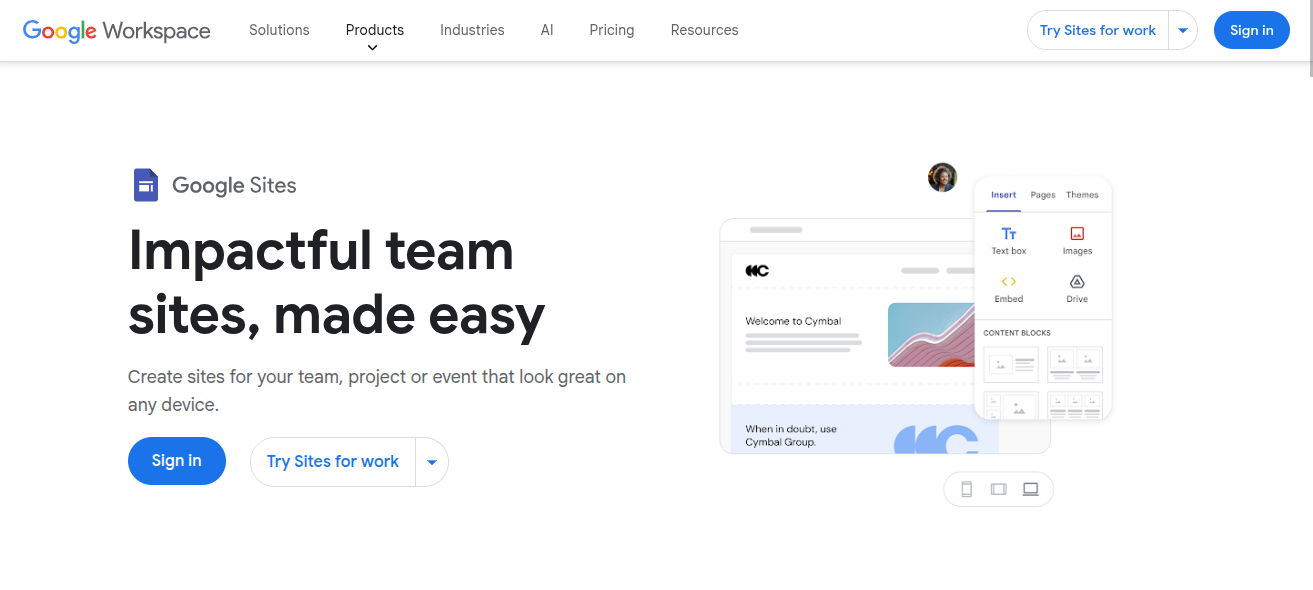Screen dimensions: 1313x590
Task: Expand arrow next to hero Try Sites for work
Action: pyautogui.click(x=432, y=462)
